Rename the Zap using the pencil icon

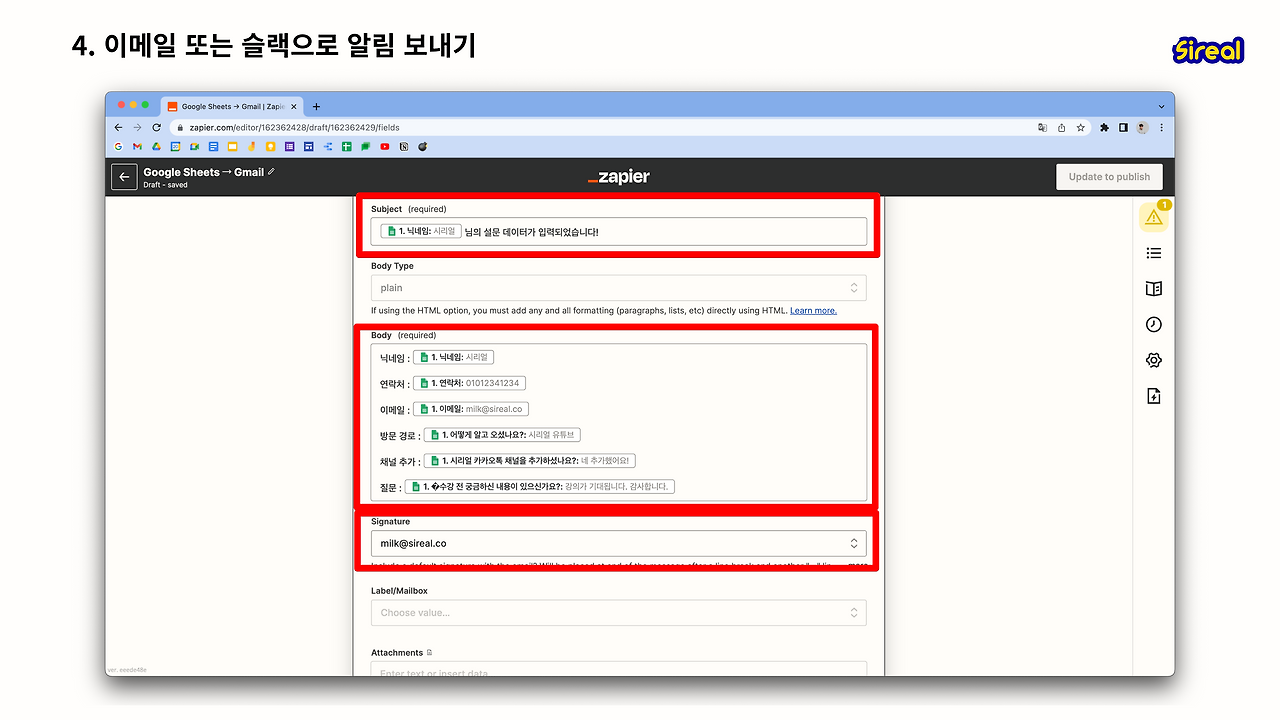coord(271,172)
